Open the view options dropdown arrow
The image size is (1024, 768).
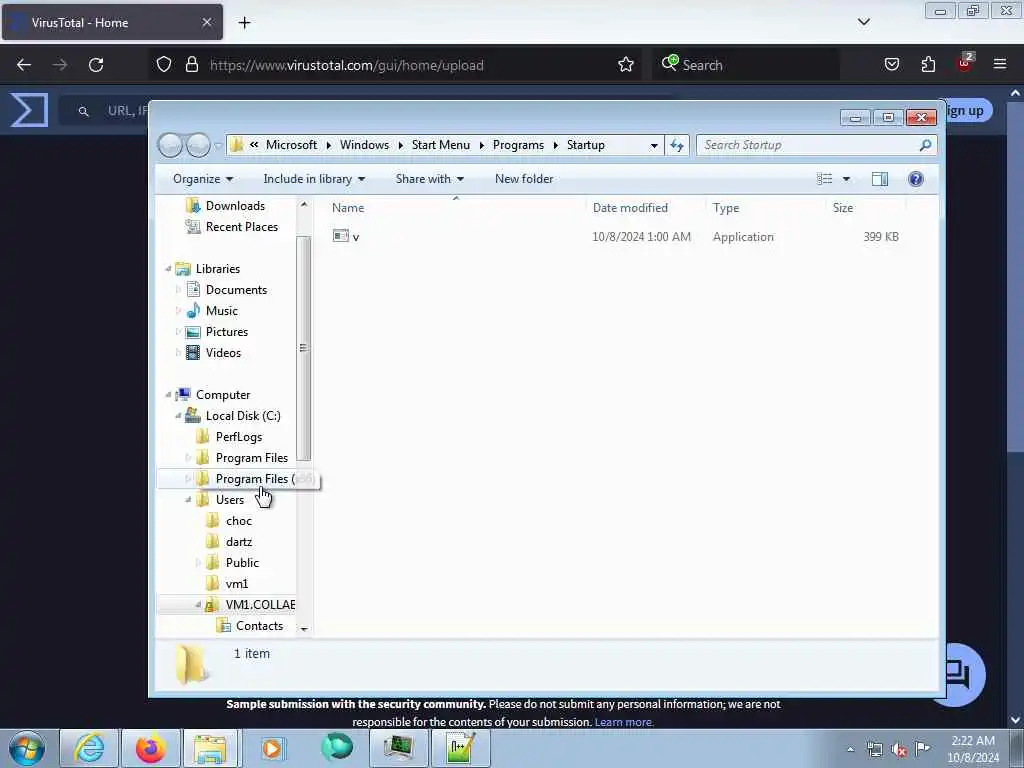846,179
